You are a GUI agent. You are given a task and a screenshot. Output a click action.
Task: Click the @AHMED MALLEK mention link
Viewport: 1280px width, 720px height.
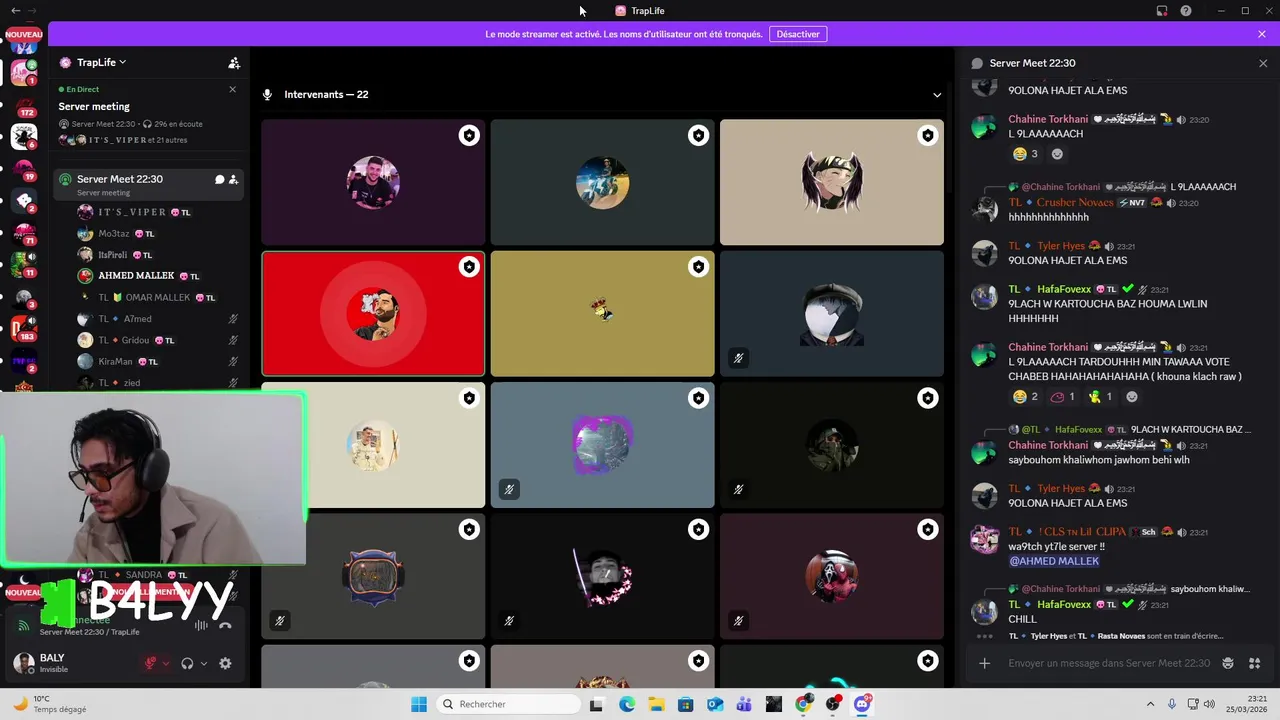tap(1054, 561)
